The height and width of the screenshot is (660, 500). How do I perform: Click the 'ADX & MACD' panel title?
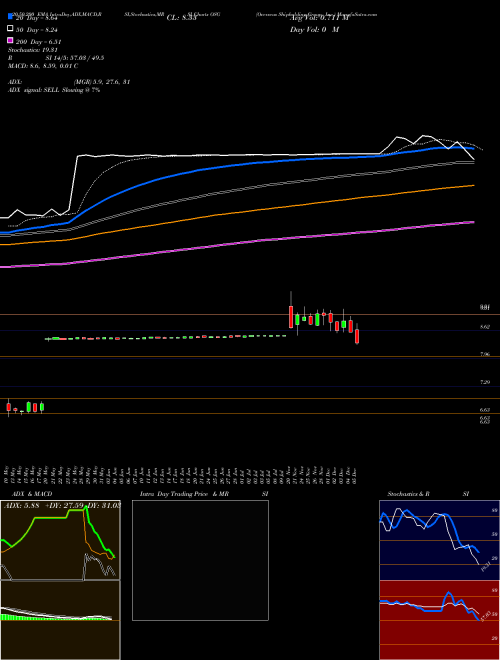(x=32, y=494)
